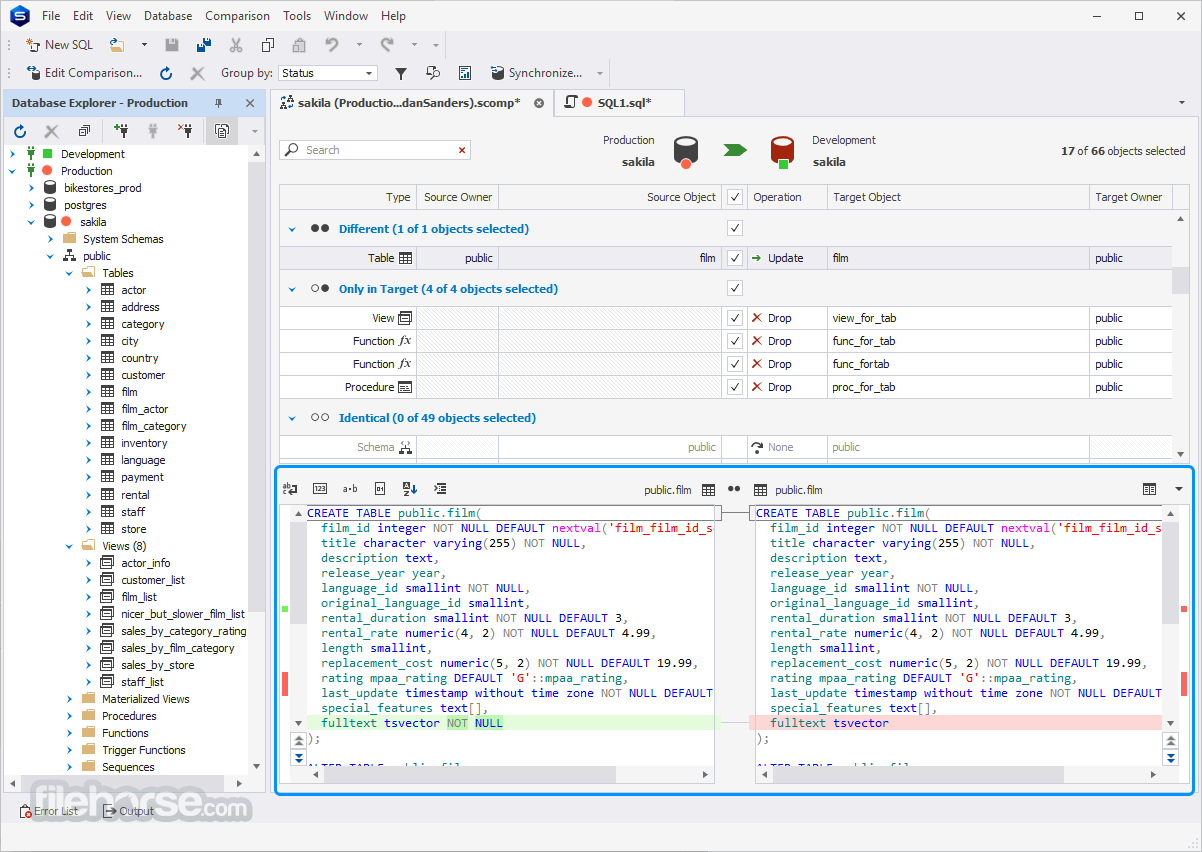Screen dimensions: 1202x852
Task: Collapse the Tables folder
Action: (69, 273)
